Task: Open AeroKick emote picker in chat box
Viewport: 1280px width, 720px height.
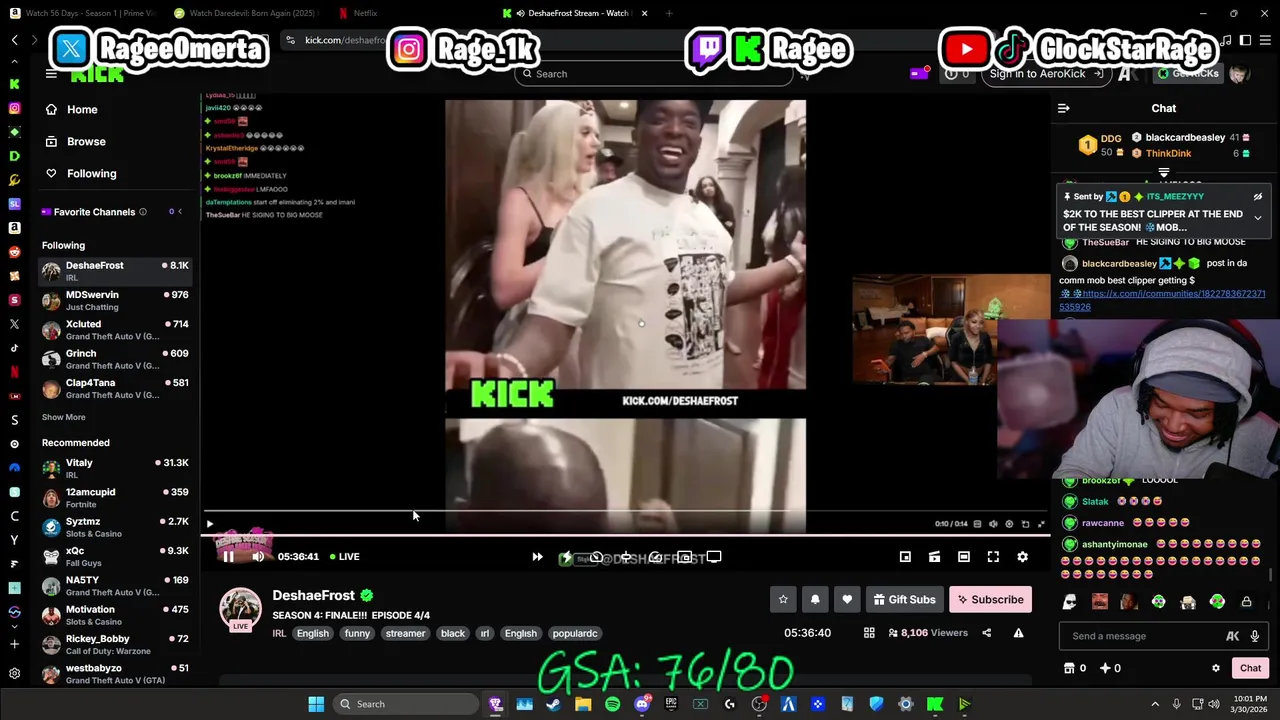Action: [1233, 636]
